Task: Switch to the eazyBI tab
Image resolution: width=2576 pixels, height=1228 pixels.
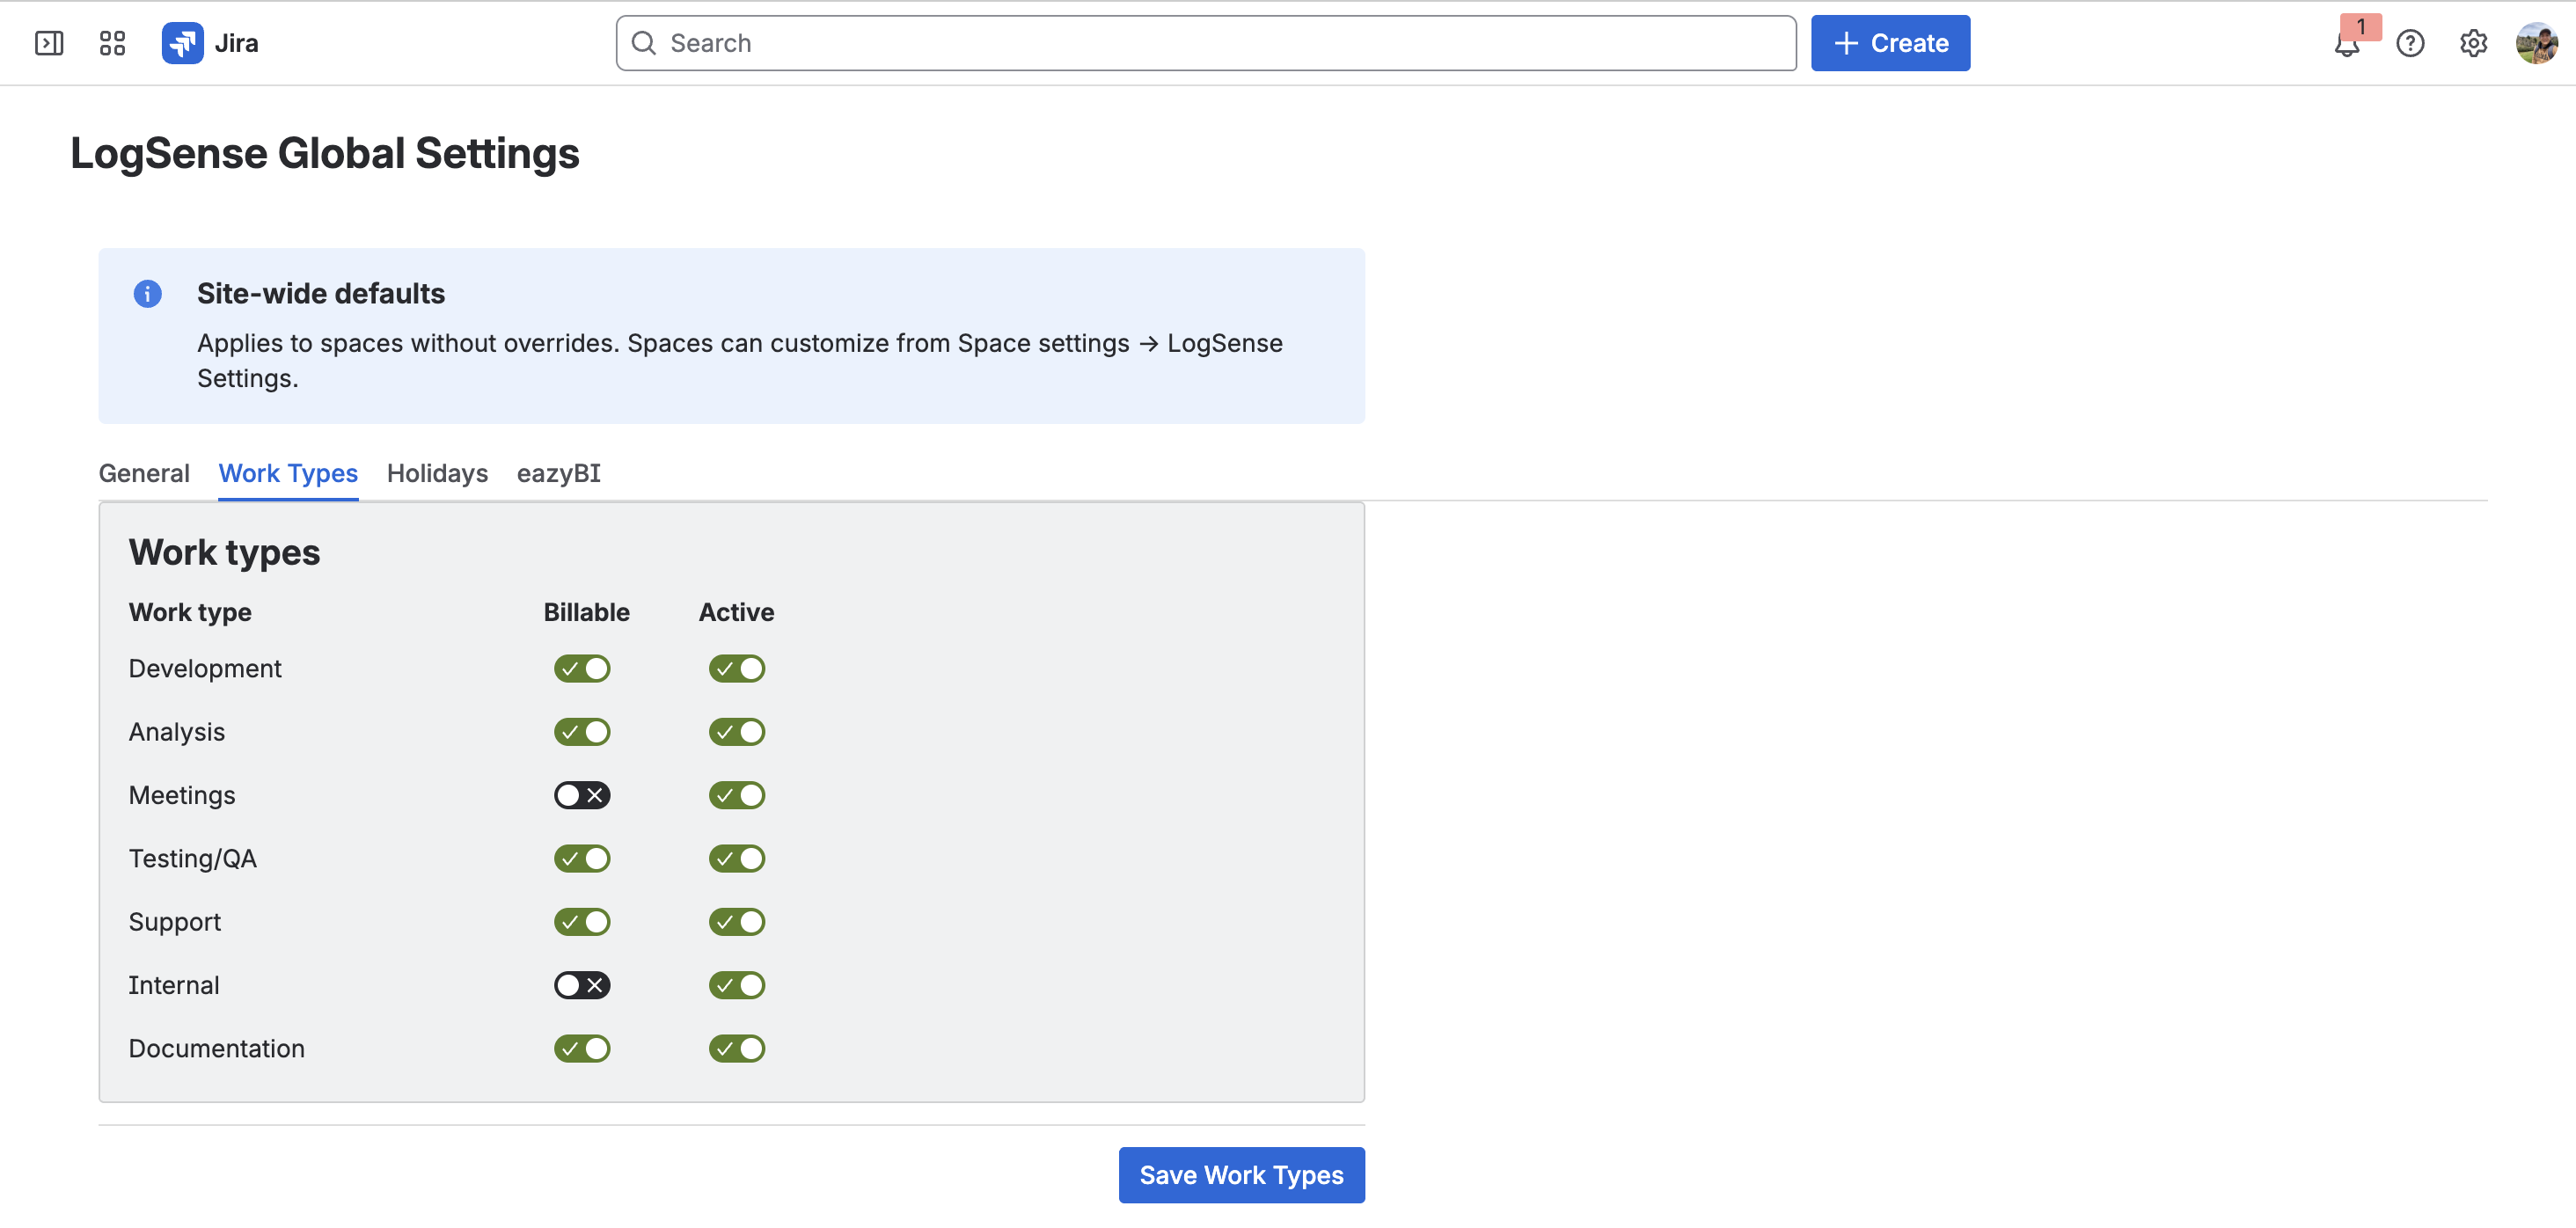Action: click(558, 473)
